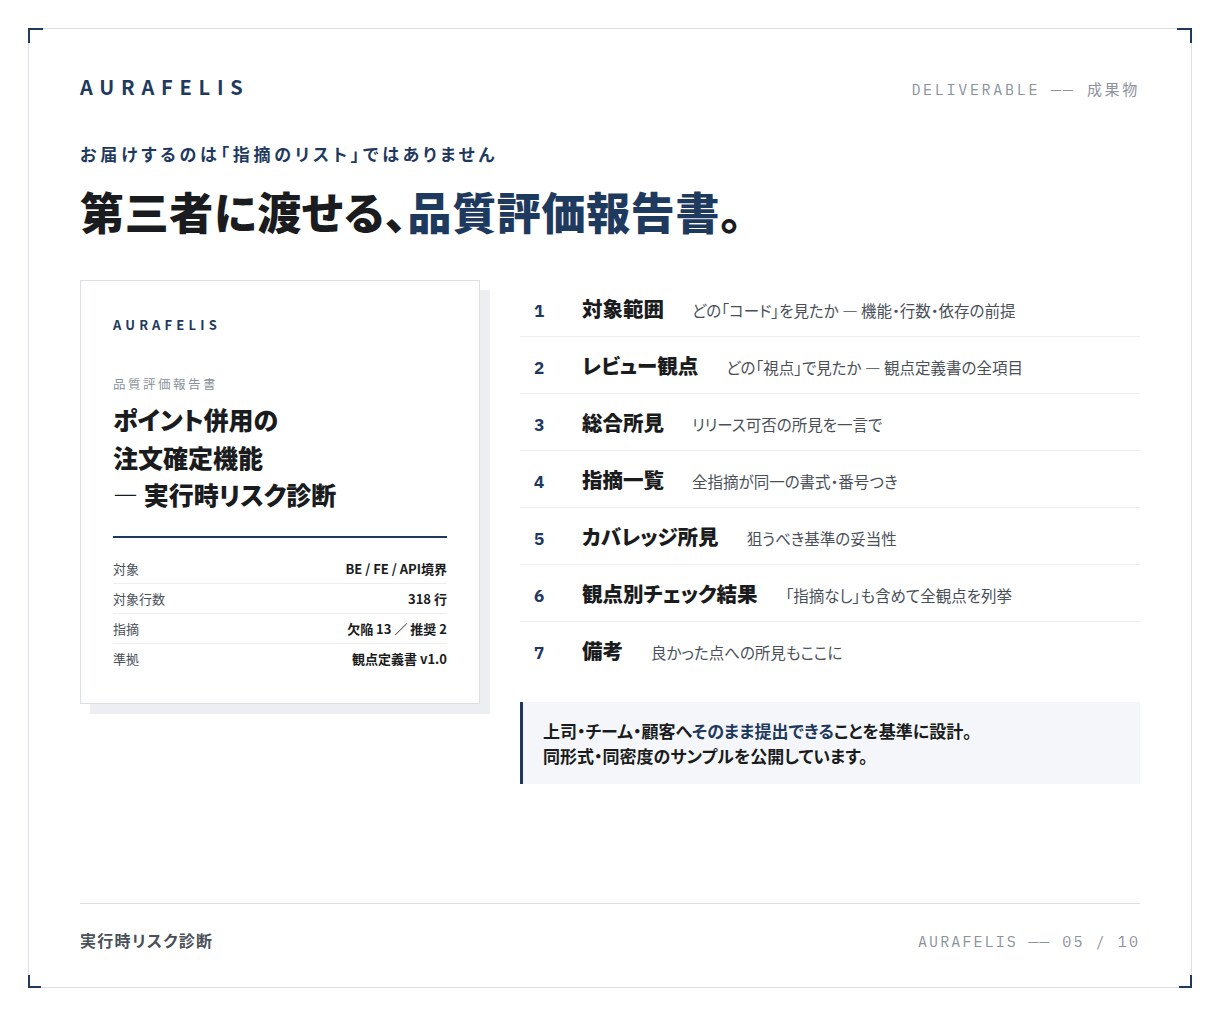Click the AURAFELIS text on the report card
The width and height of the screenshot is (1220, 1016).
click(166, 325)
